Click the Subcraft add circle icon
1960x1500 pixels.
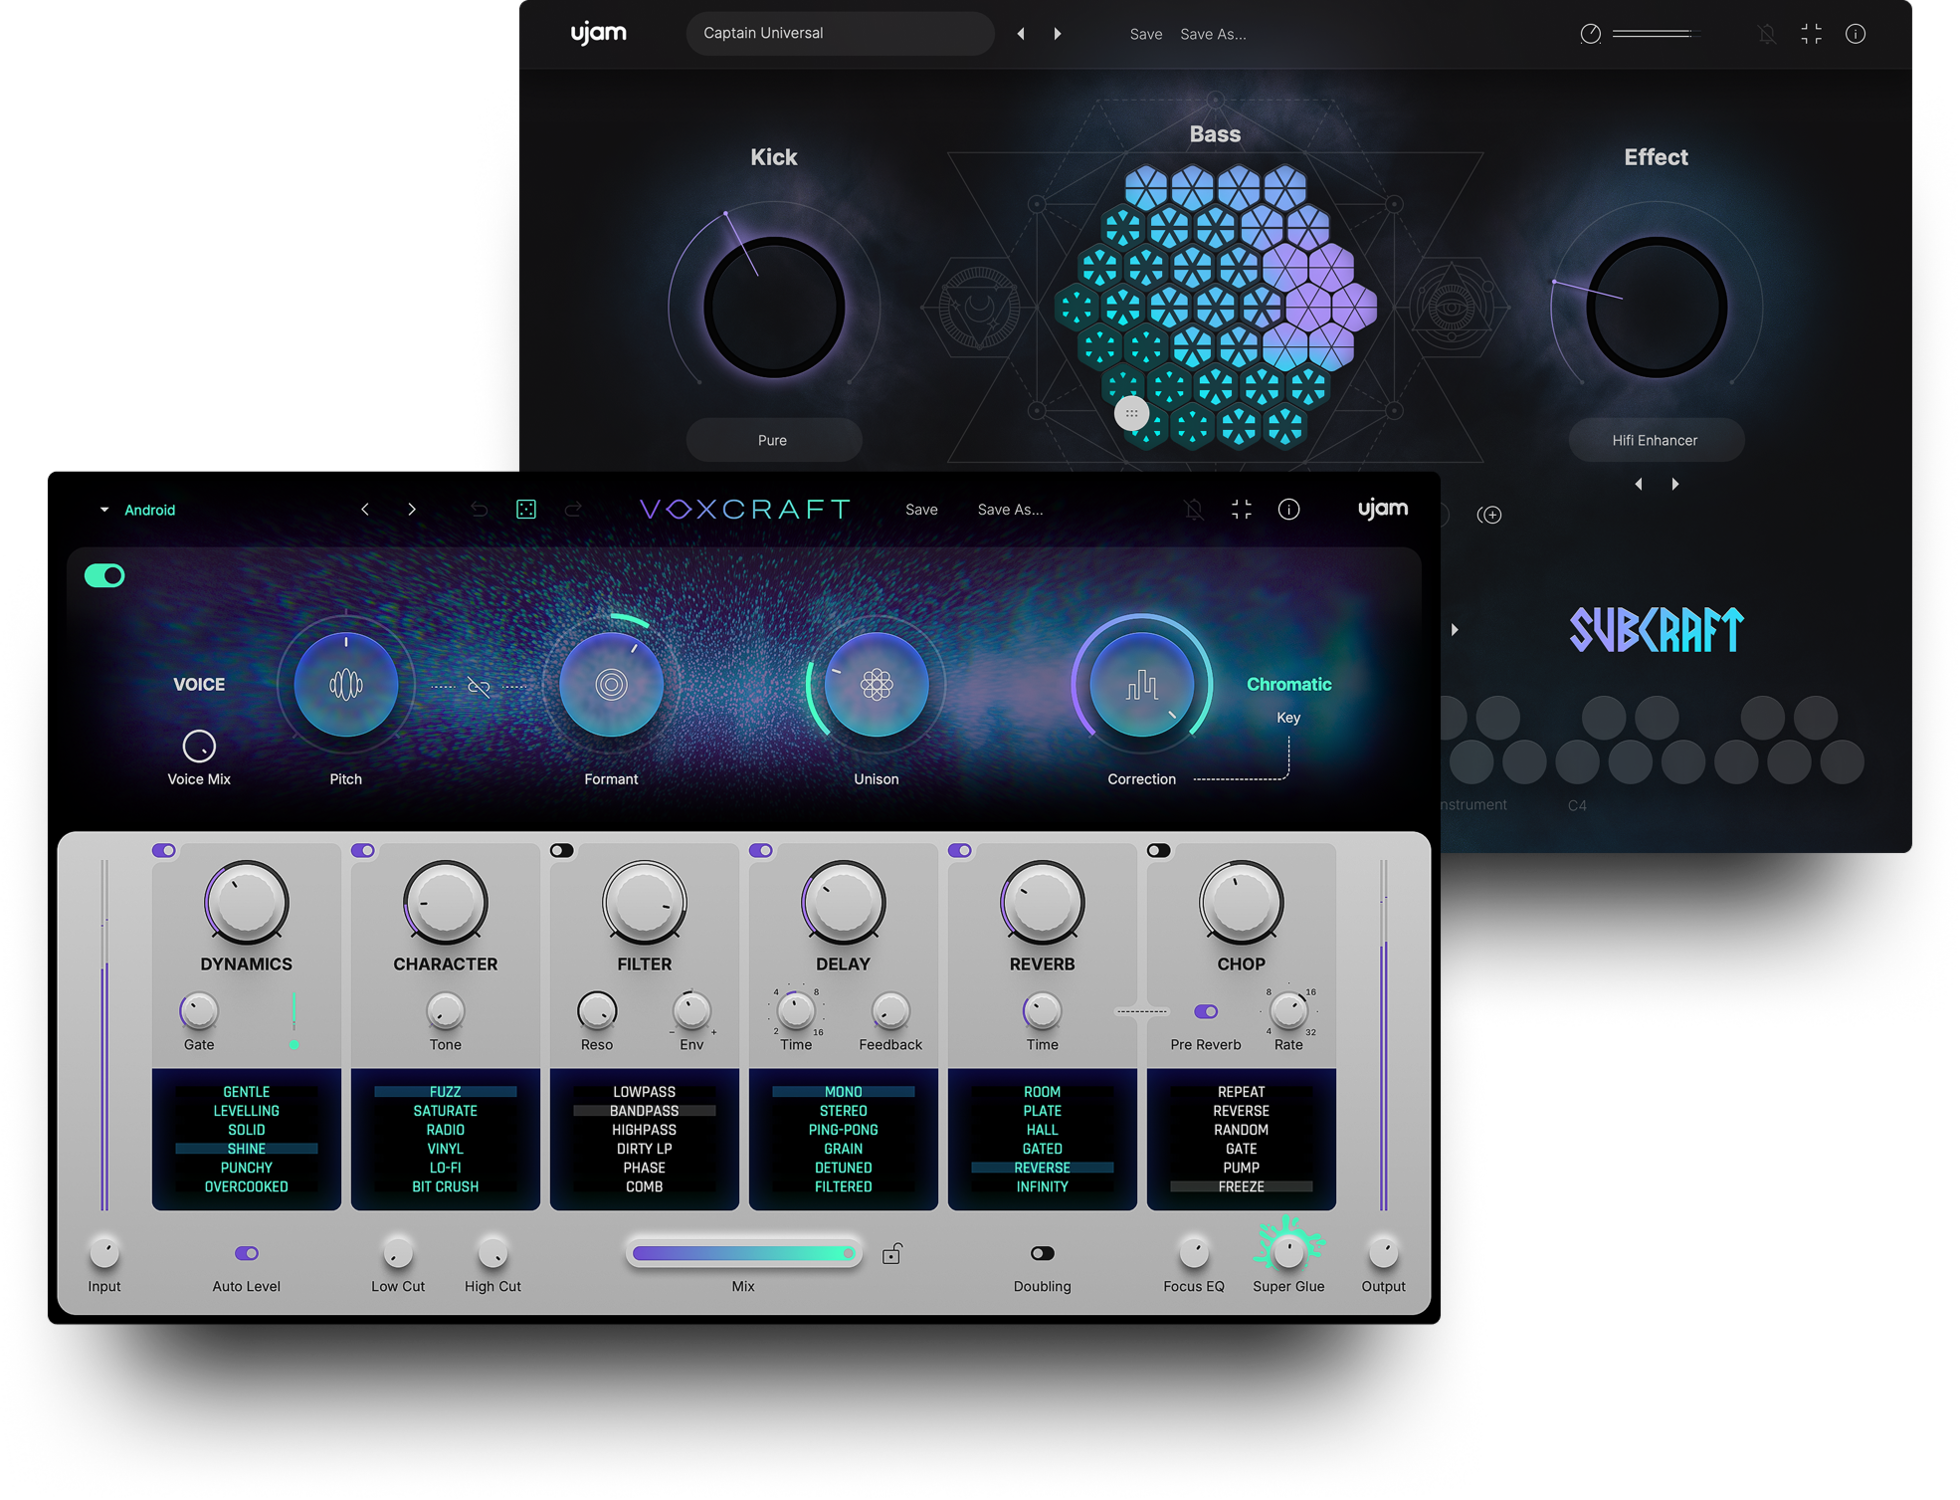pyautogui.click(x=1490, y=515)
